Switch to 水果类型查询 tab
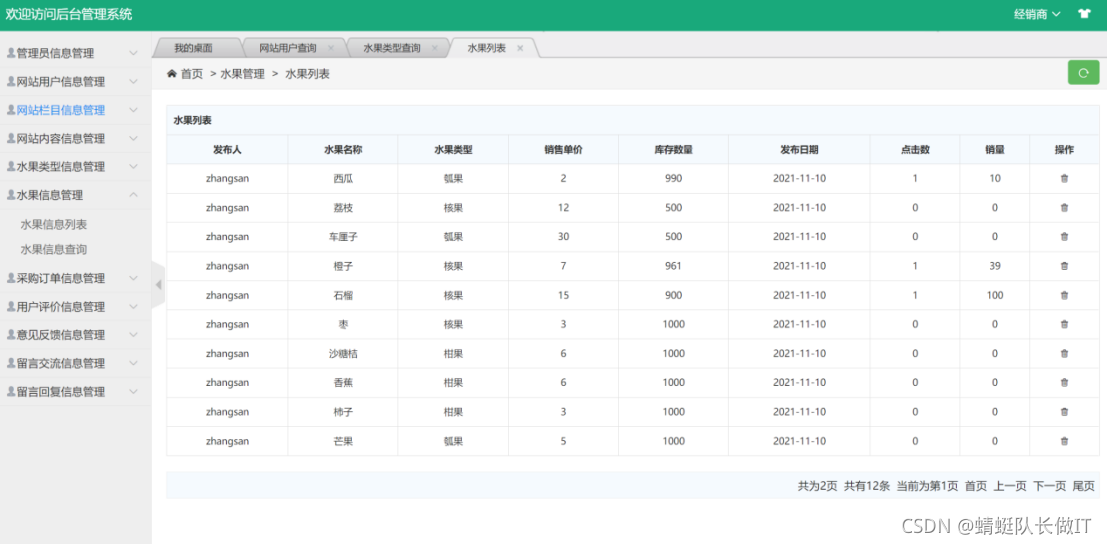 click(x=392, y=48)
